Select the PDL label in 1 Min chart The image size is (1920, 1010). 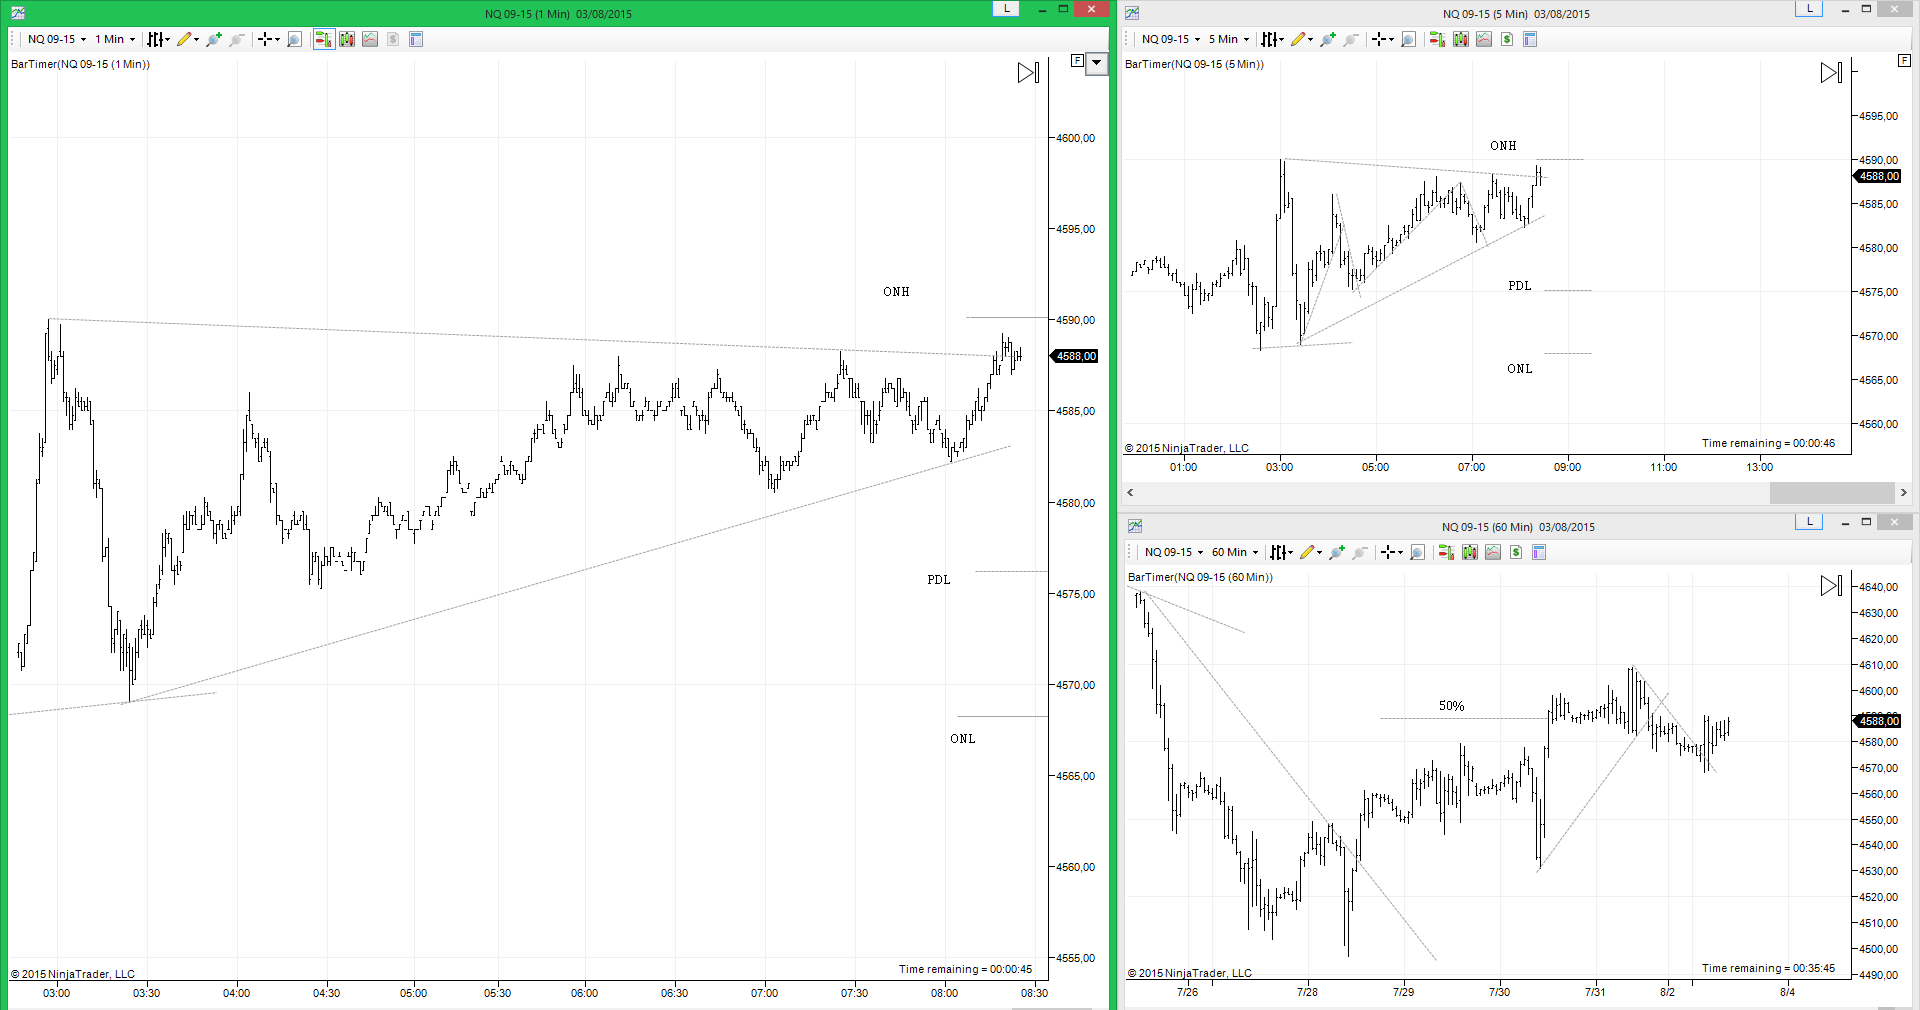pyautogui.click(x=938, y=580)
